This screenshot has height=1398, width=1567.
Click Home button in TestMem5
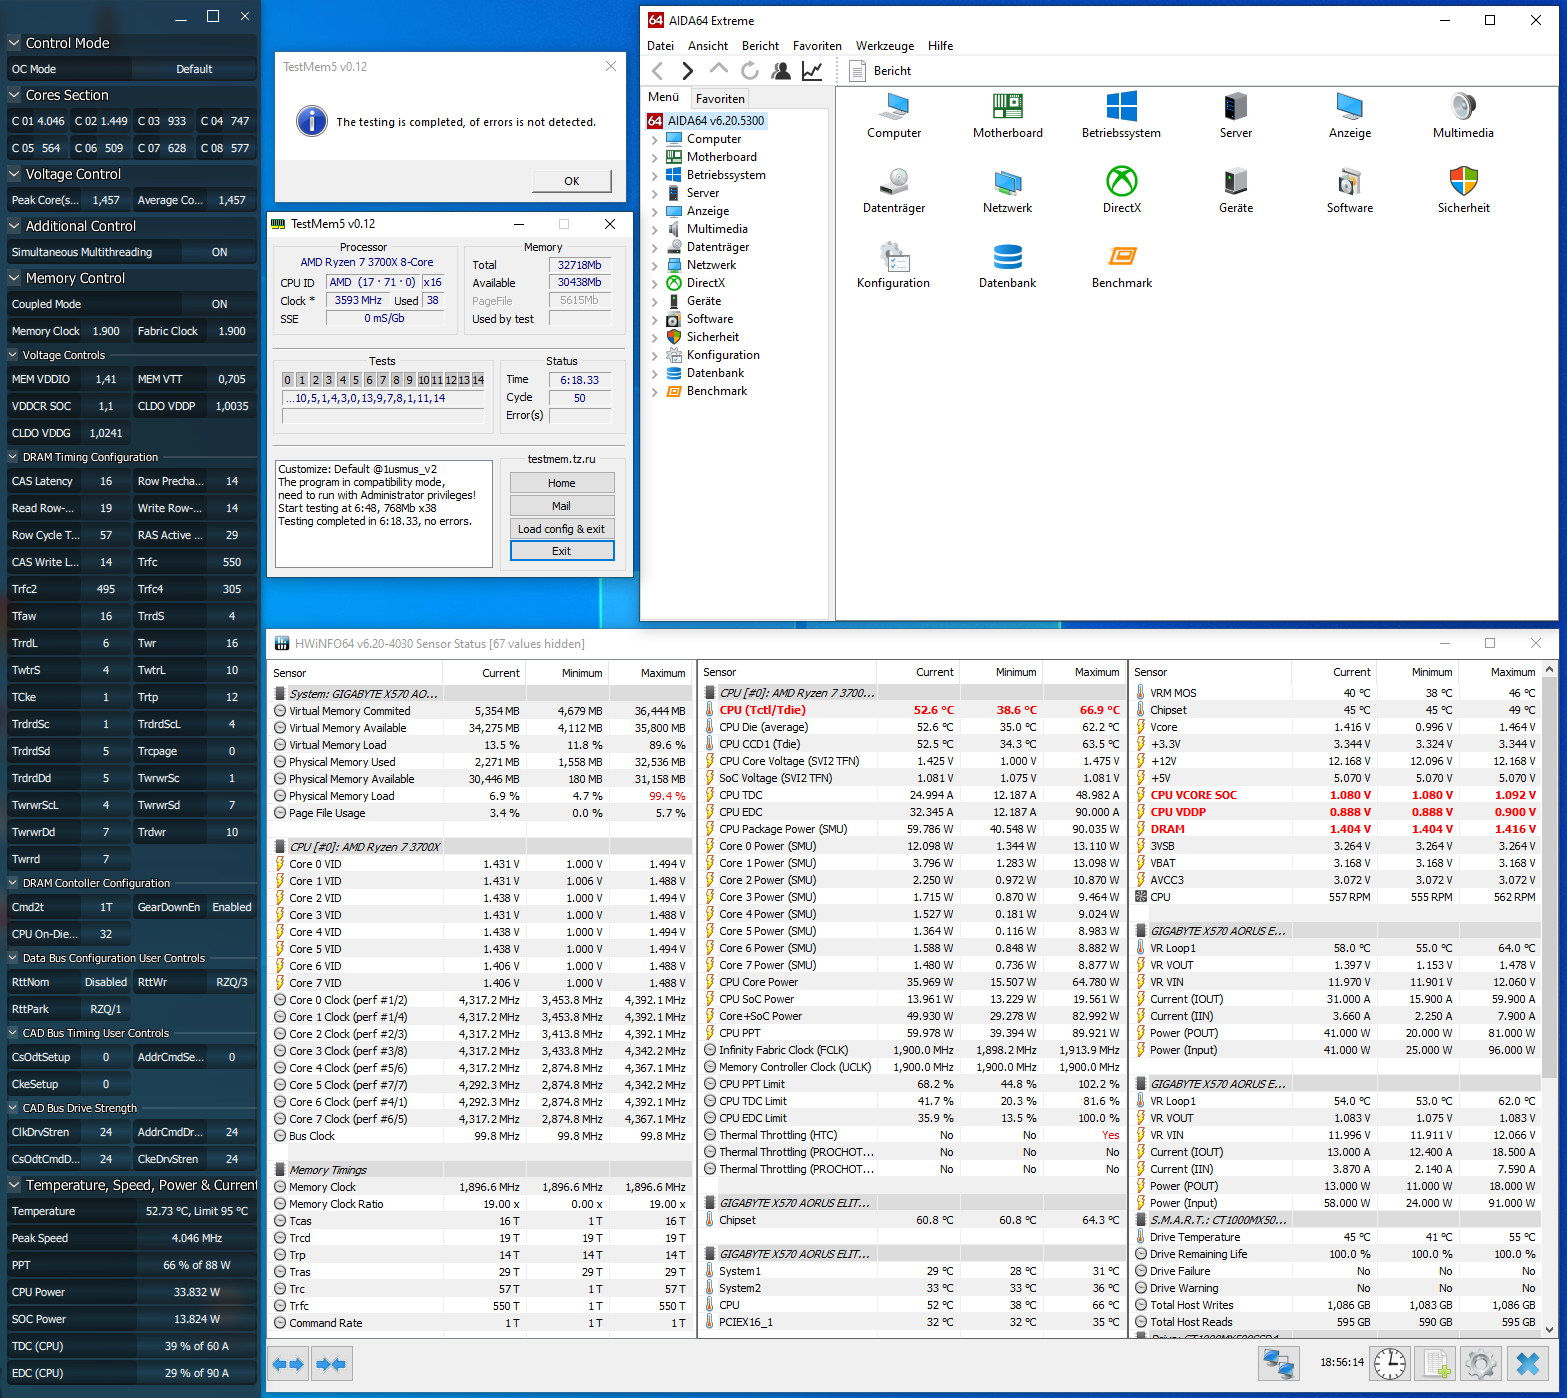pyautogui.click(x=562, y=483)
